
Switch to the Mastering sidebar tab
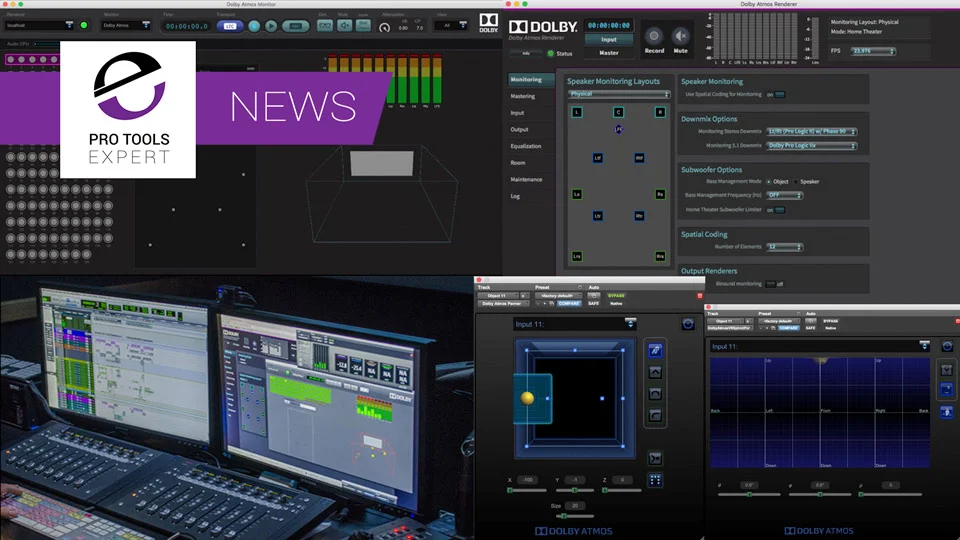(523, 96)
